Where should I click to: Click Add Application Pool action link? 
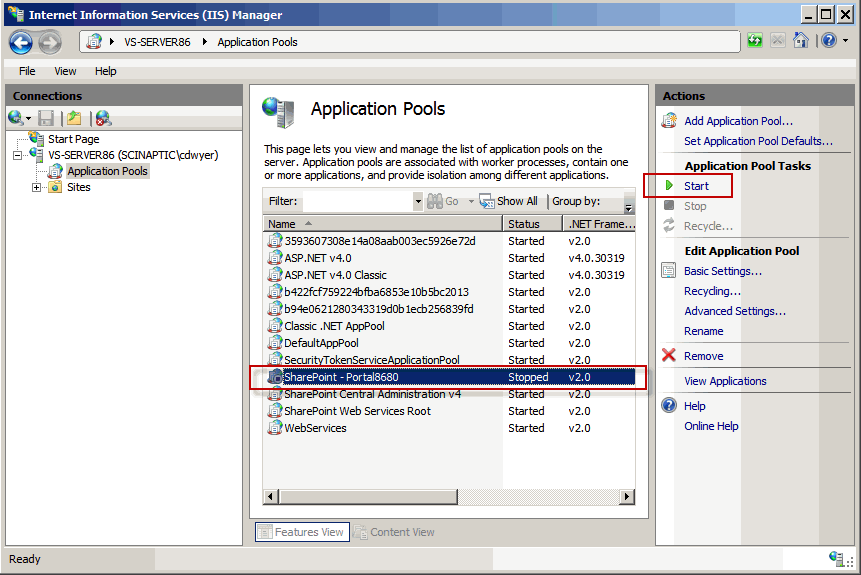(x=738, y=121)
